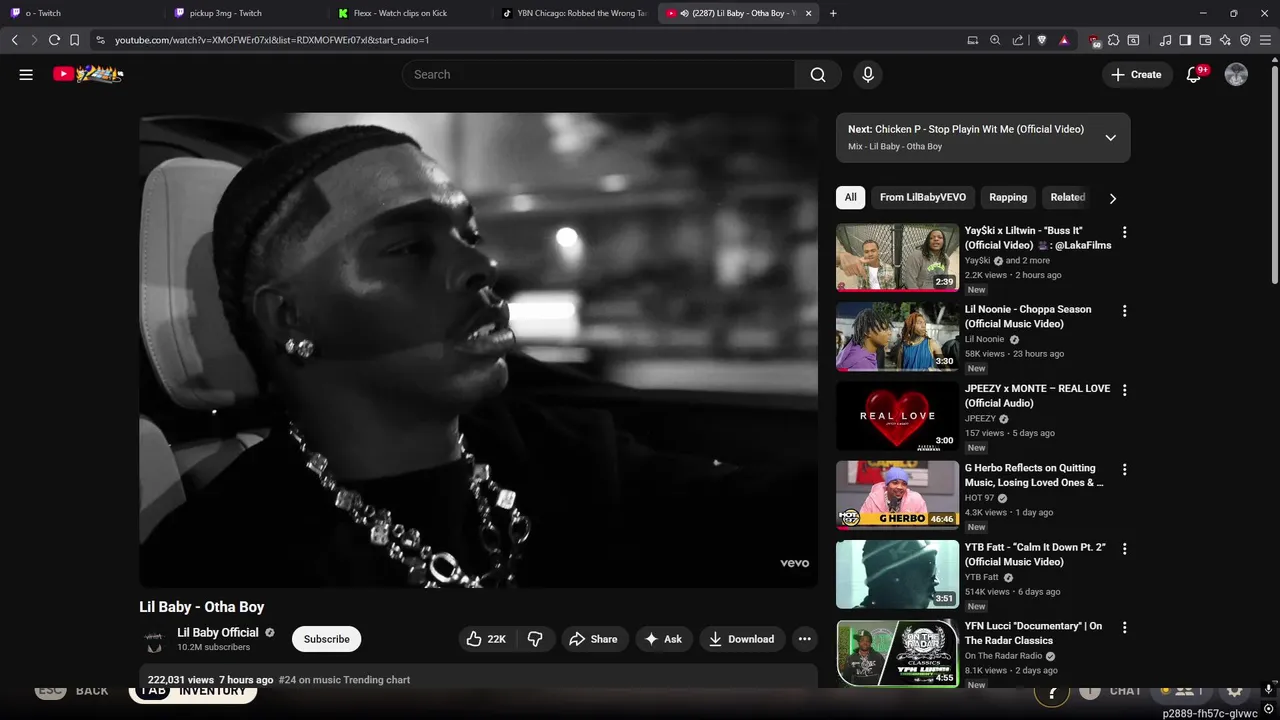The width and height of the screenshot is (1280, 720).
Task: Open the browser main menu icon
Action: [1266, 40]
